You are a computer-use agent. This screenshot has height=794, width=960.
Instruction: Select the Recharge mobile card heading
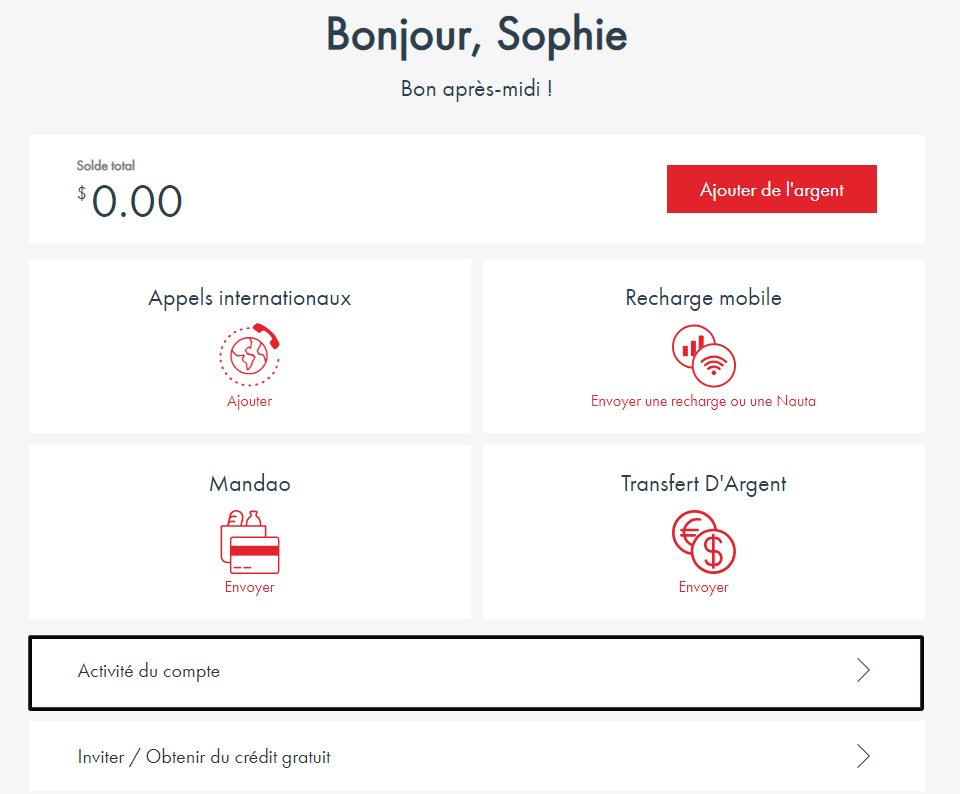click(703, 298)
